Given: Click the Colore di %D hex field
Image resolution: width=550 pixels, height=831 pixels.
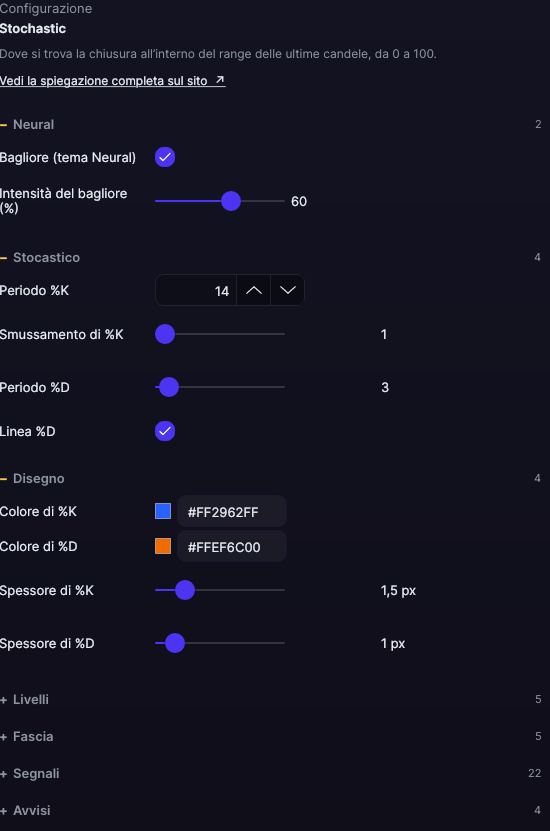Looking at the screenshot, I should 232,547.
